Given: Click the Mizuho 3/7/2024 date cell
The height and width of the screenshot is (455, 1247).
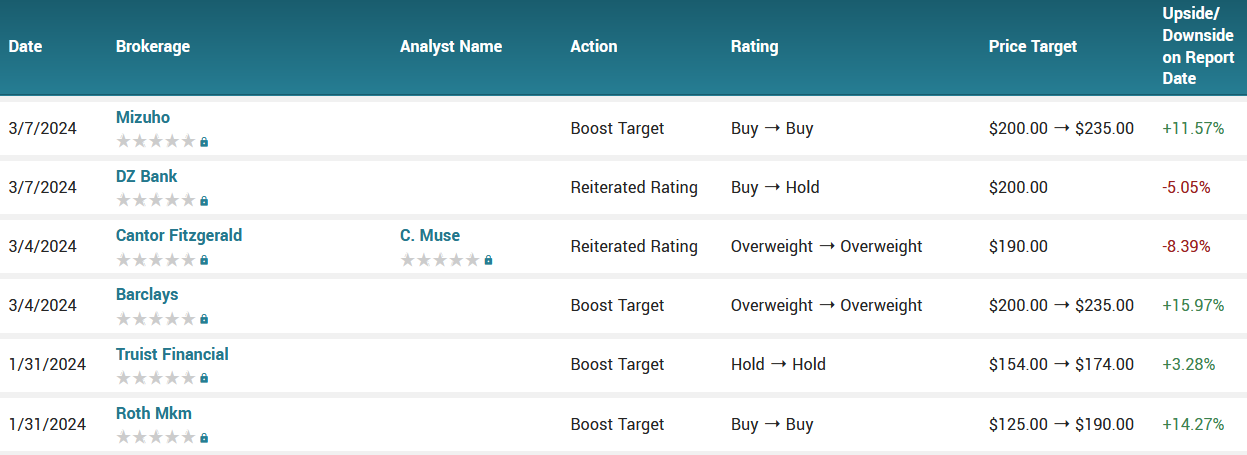Looking at the screenshot, I should [x=42, y=128].
